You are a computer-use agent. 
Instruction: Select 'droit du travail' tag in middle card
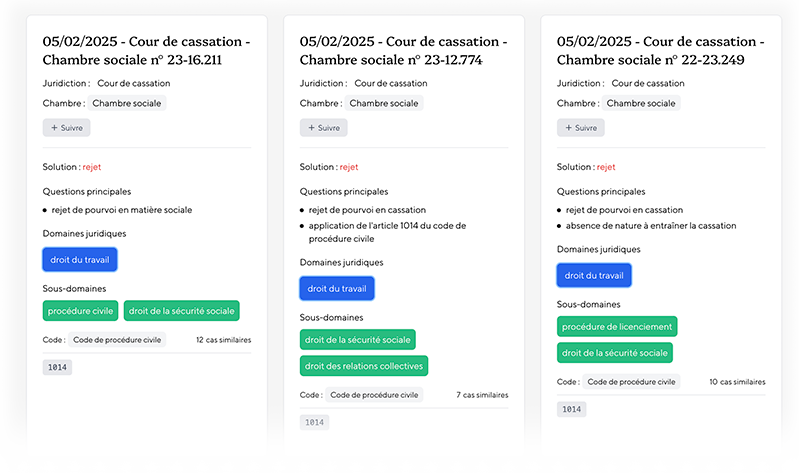pos(337,288)
